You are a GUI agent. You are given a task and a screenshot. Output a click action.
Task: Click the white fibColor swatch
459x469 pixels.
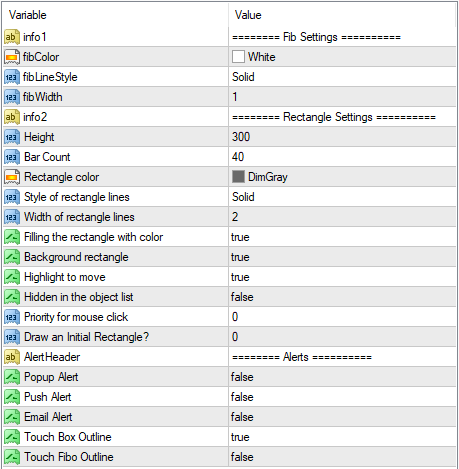[x=238, y=57]
